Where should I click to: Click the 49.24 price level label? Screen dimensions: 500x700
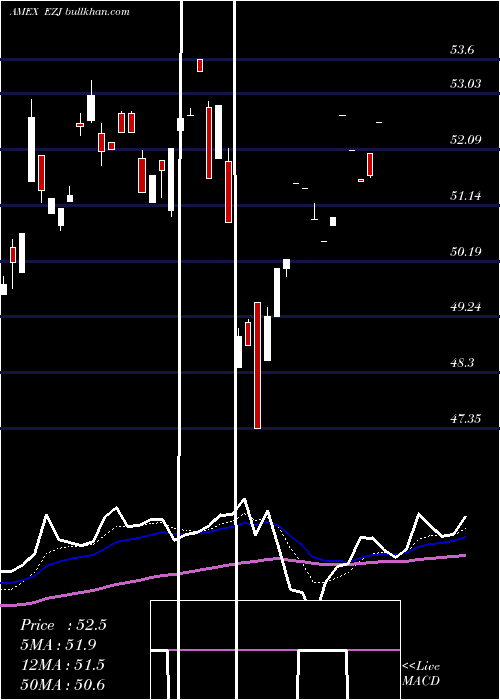coord(466,307)
